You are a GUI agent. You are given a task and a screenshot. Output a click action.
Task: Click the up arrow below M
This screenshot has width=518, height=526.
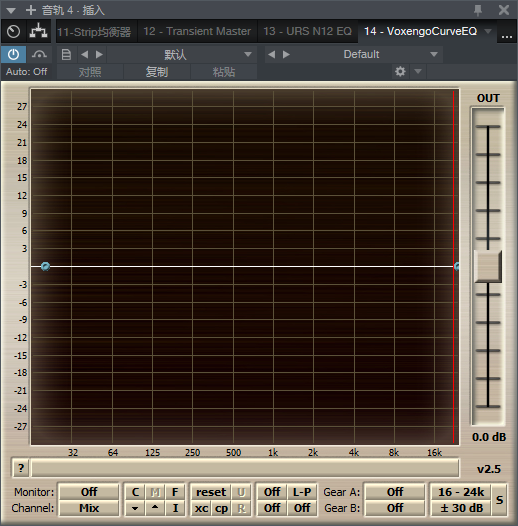[155, 508]
